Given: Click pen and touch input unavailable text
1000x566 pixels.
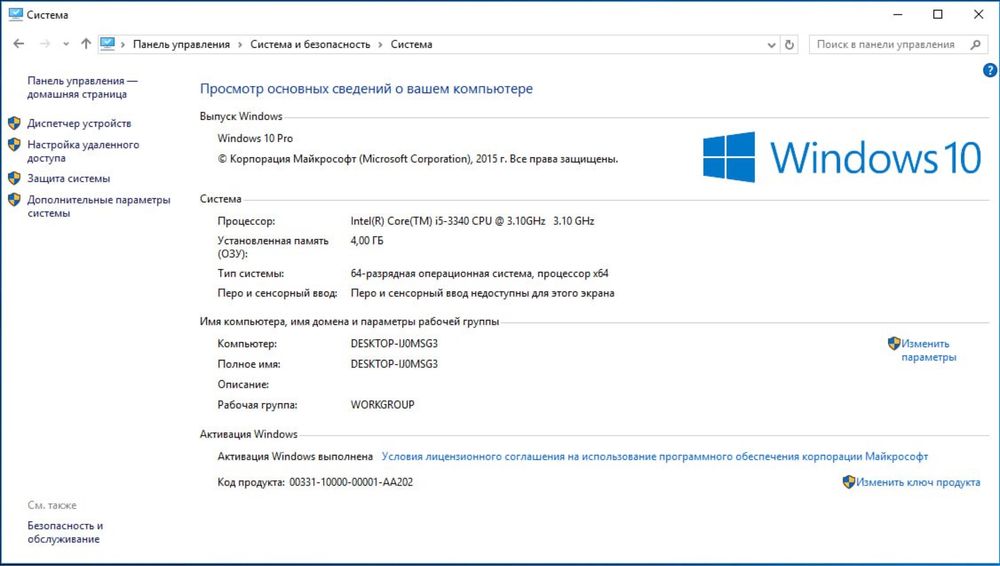Looking at the screenshot, I should coord(483,293).
